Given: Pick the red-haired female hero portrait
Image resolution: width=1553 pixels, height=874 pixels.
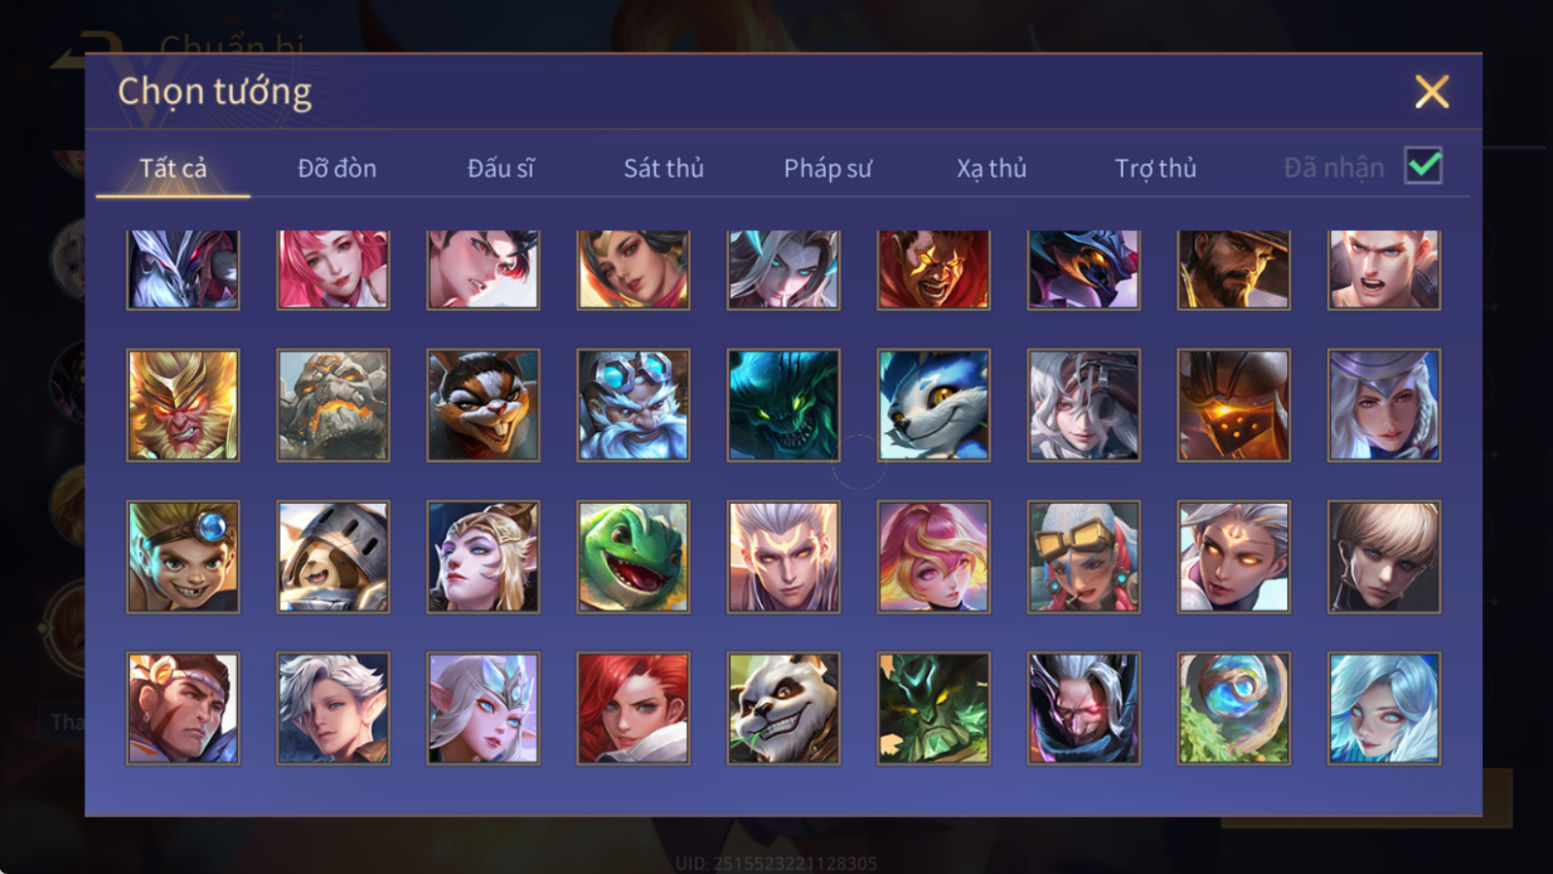Looking at the screenshot, I should (633, 709).
